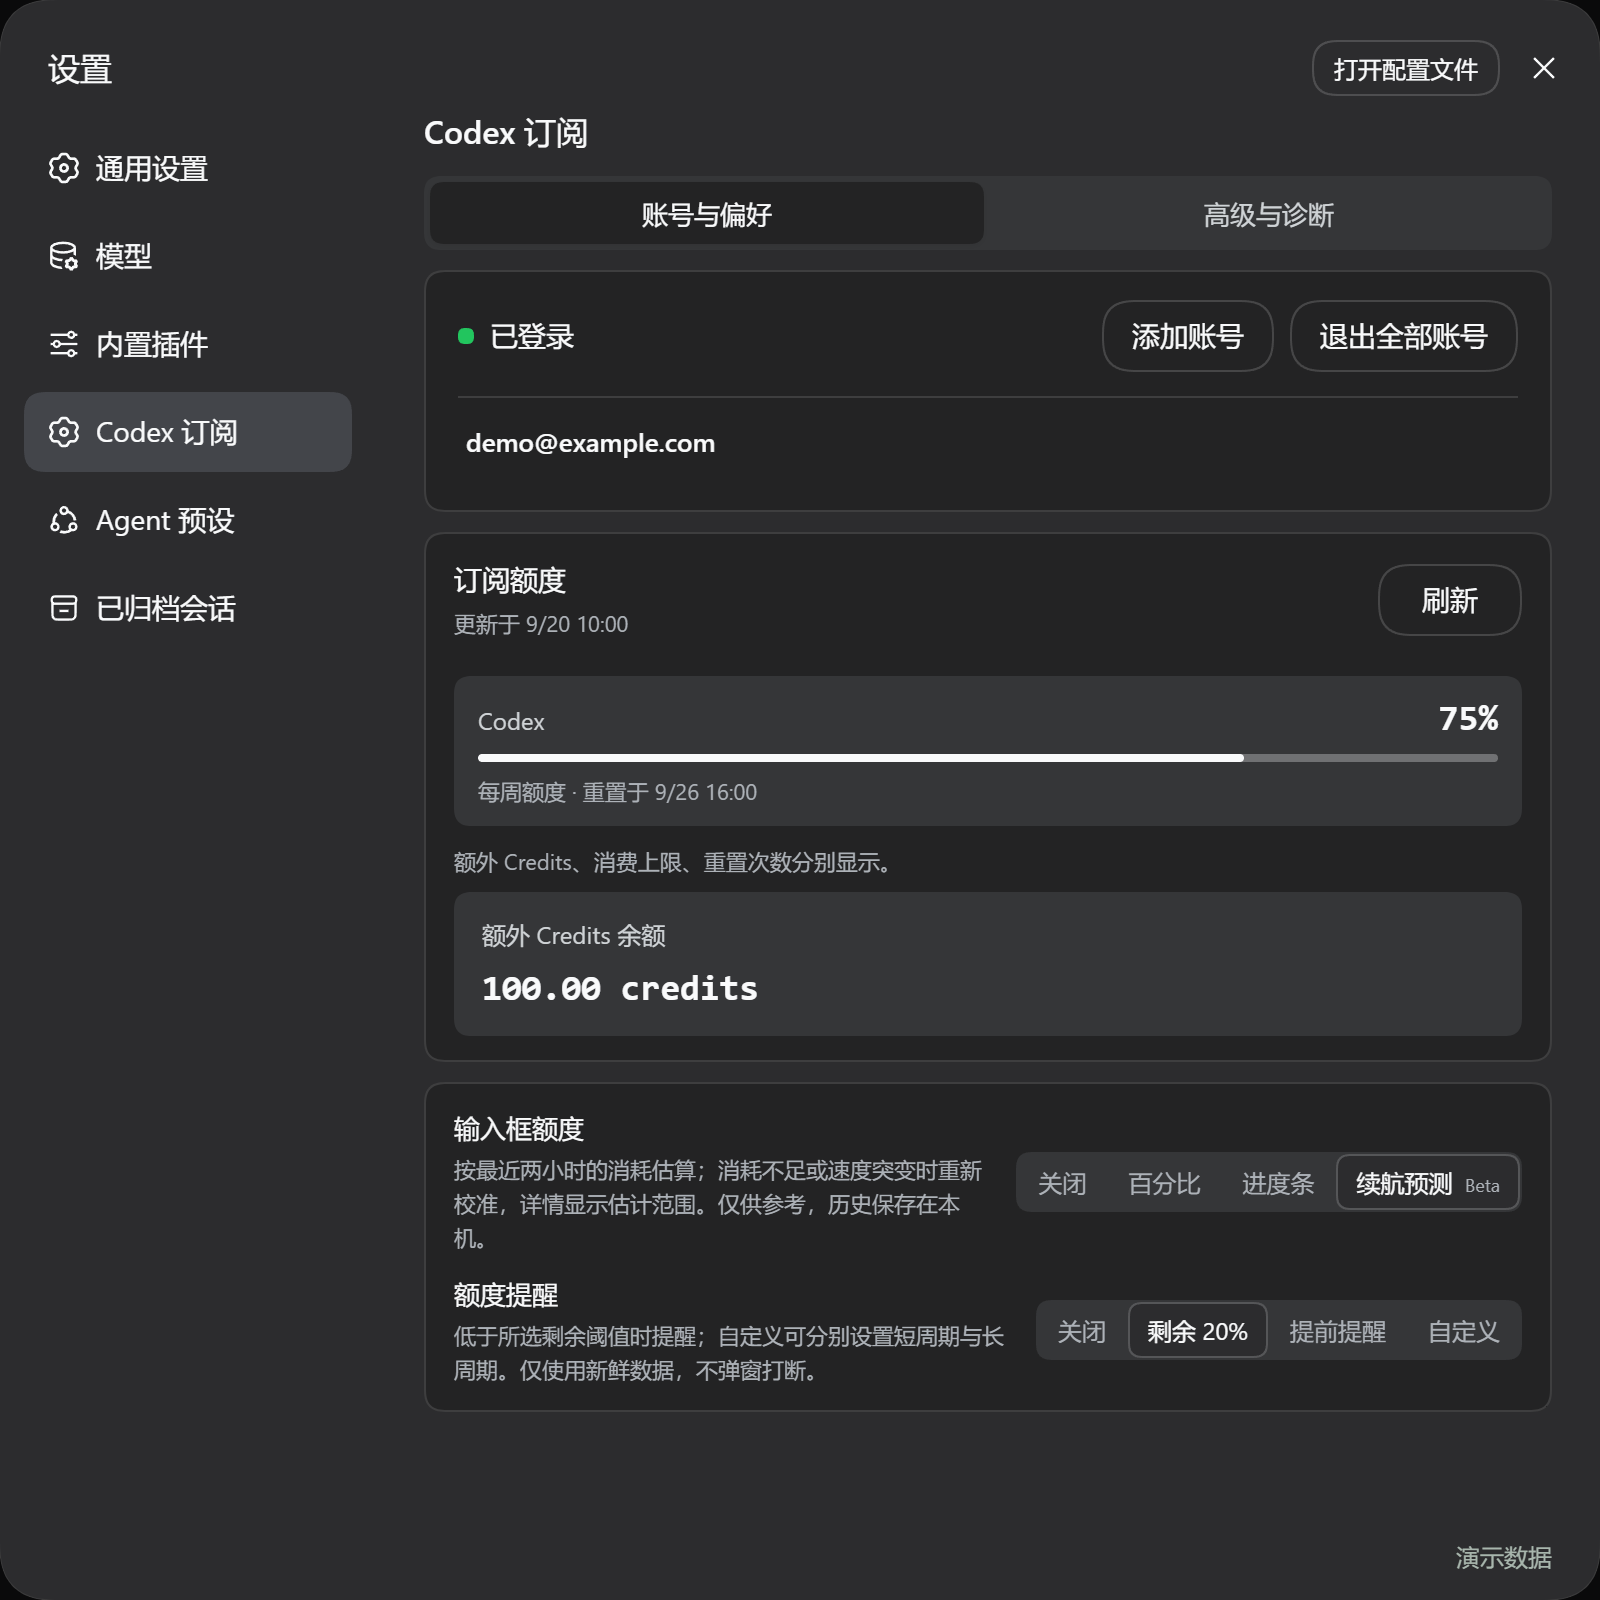The width and height of the screenshot is (1600, 1600).
Task: Click the gear icon beside Codex 订阅
Action: (64, 432)
